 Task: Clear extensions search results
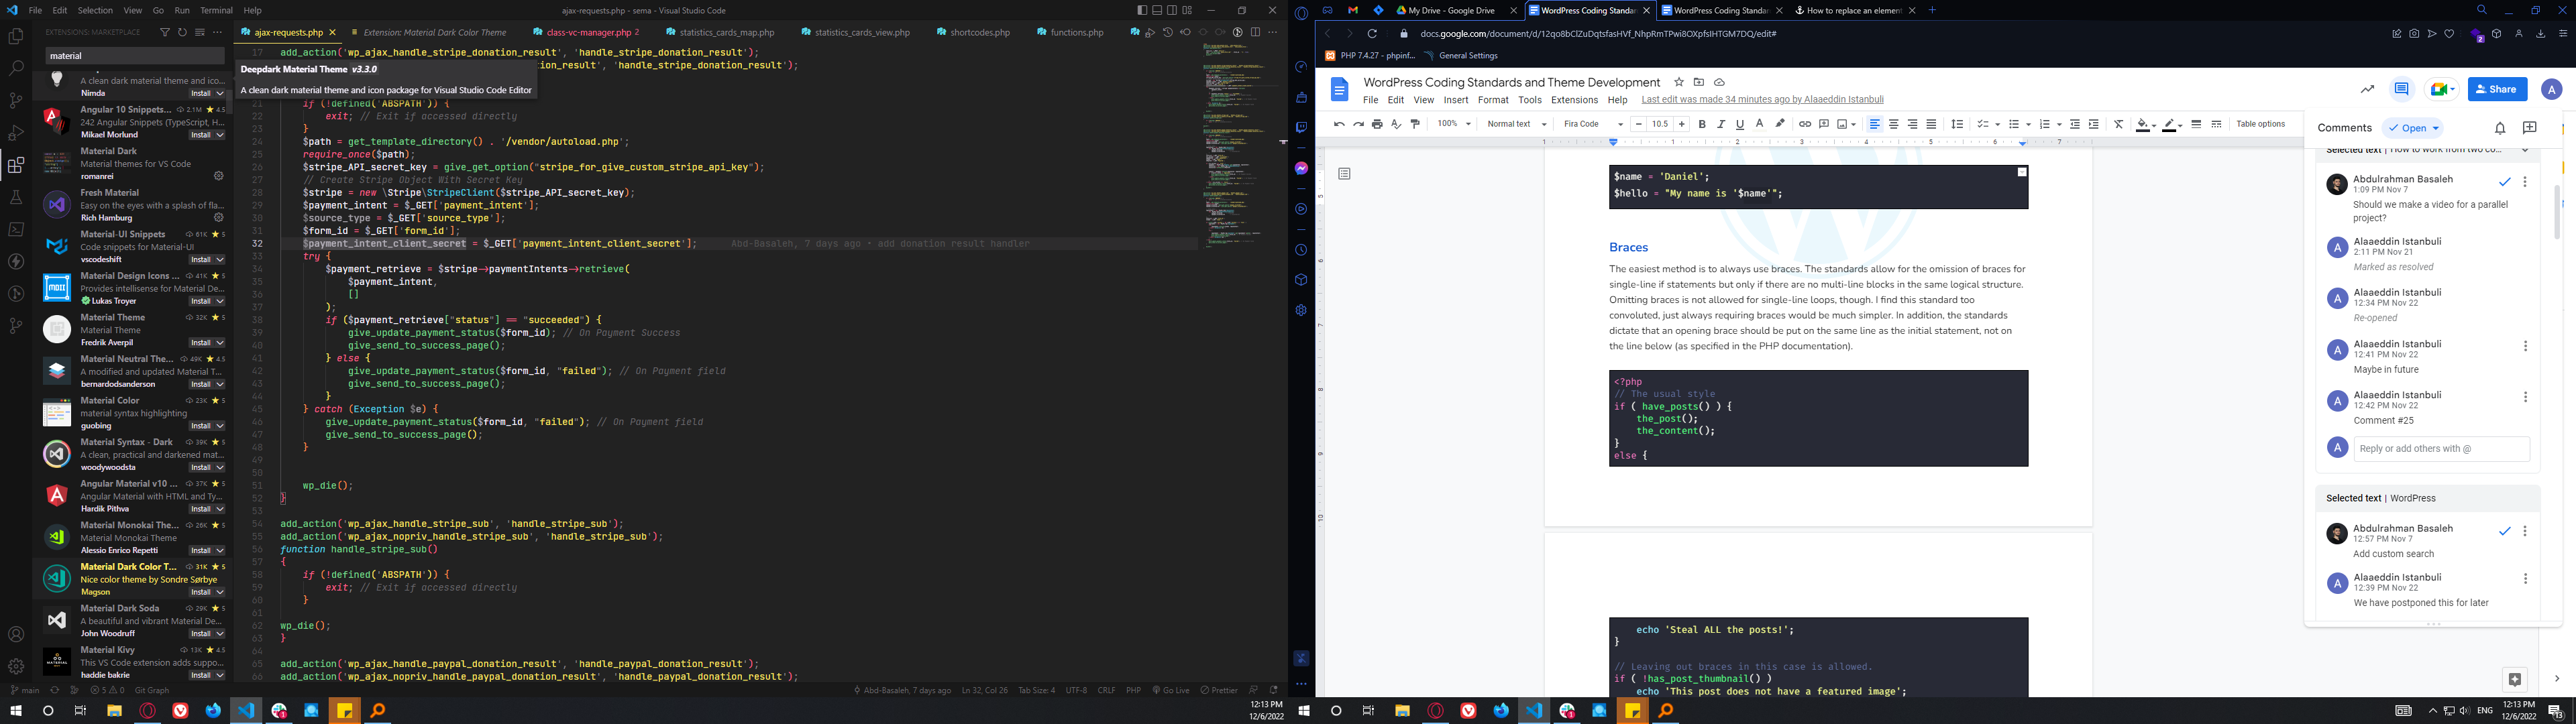pyautogui.click(x=199, y=32)
